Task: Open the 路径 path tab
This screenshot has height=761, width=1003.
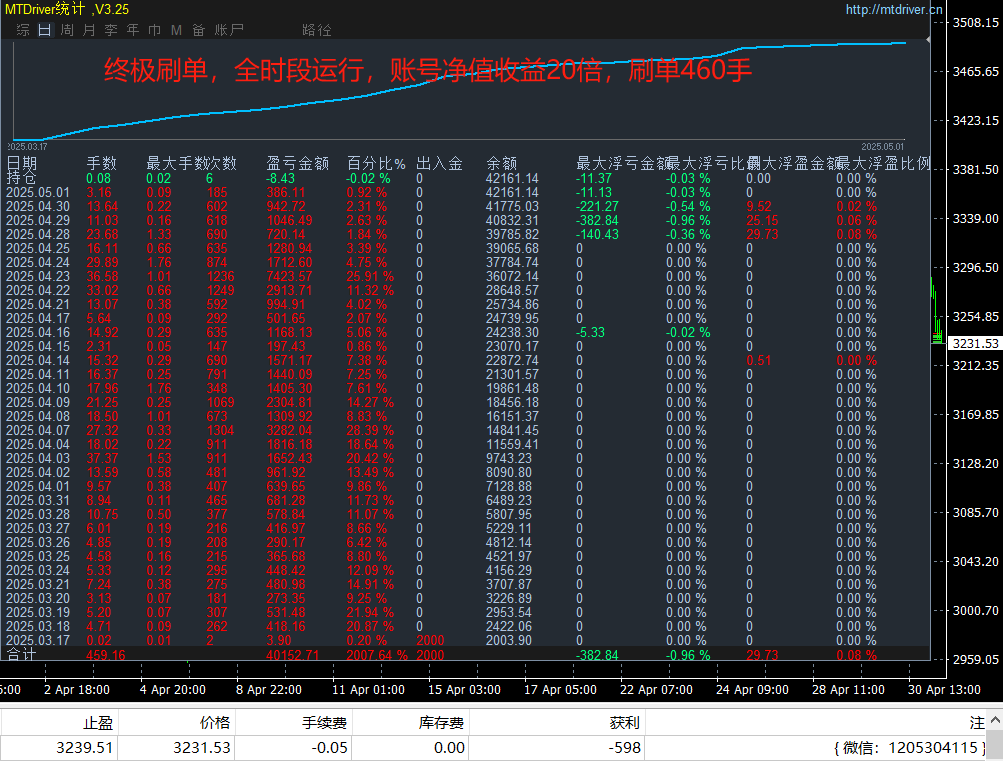Action: (x=317, y=30)
